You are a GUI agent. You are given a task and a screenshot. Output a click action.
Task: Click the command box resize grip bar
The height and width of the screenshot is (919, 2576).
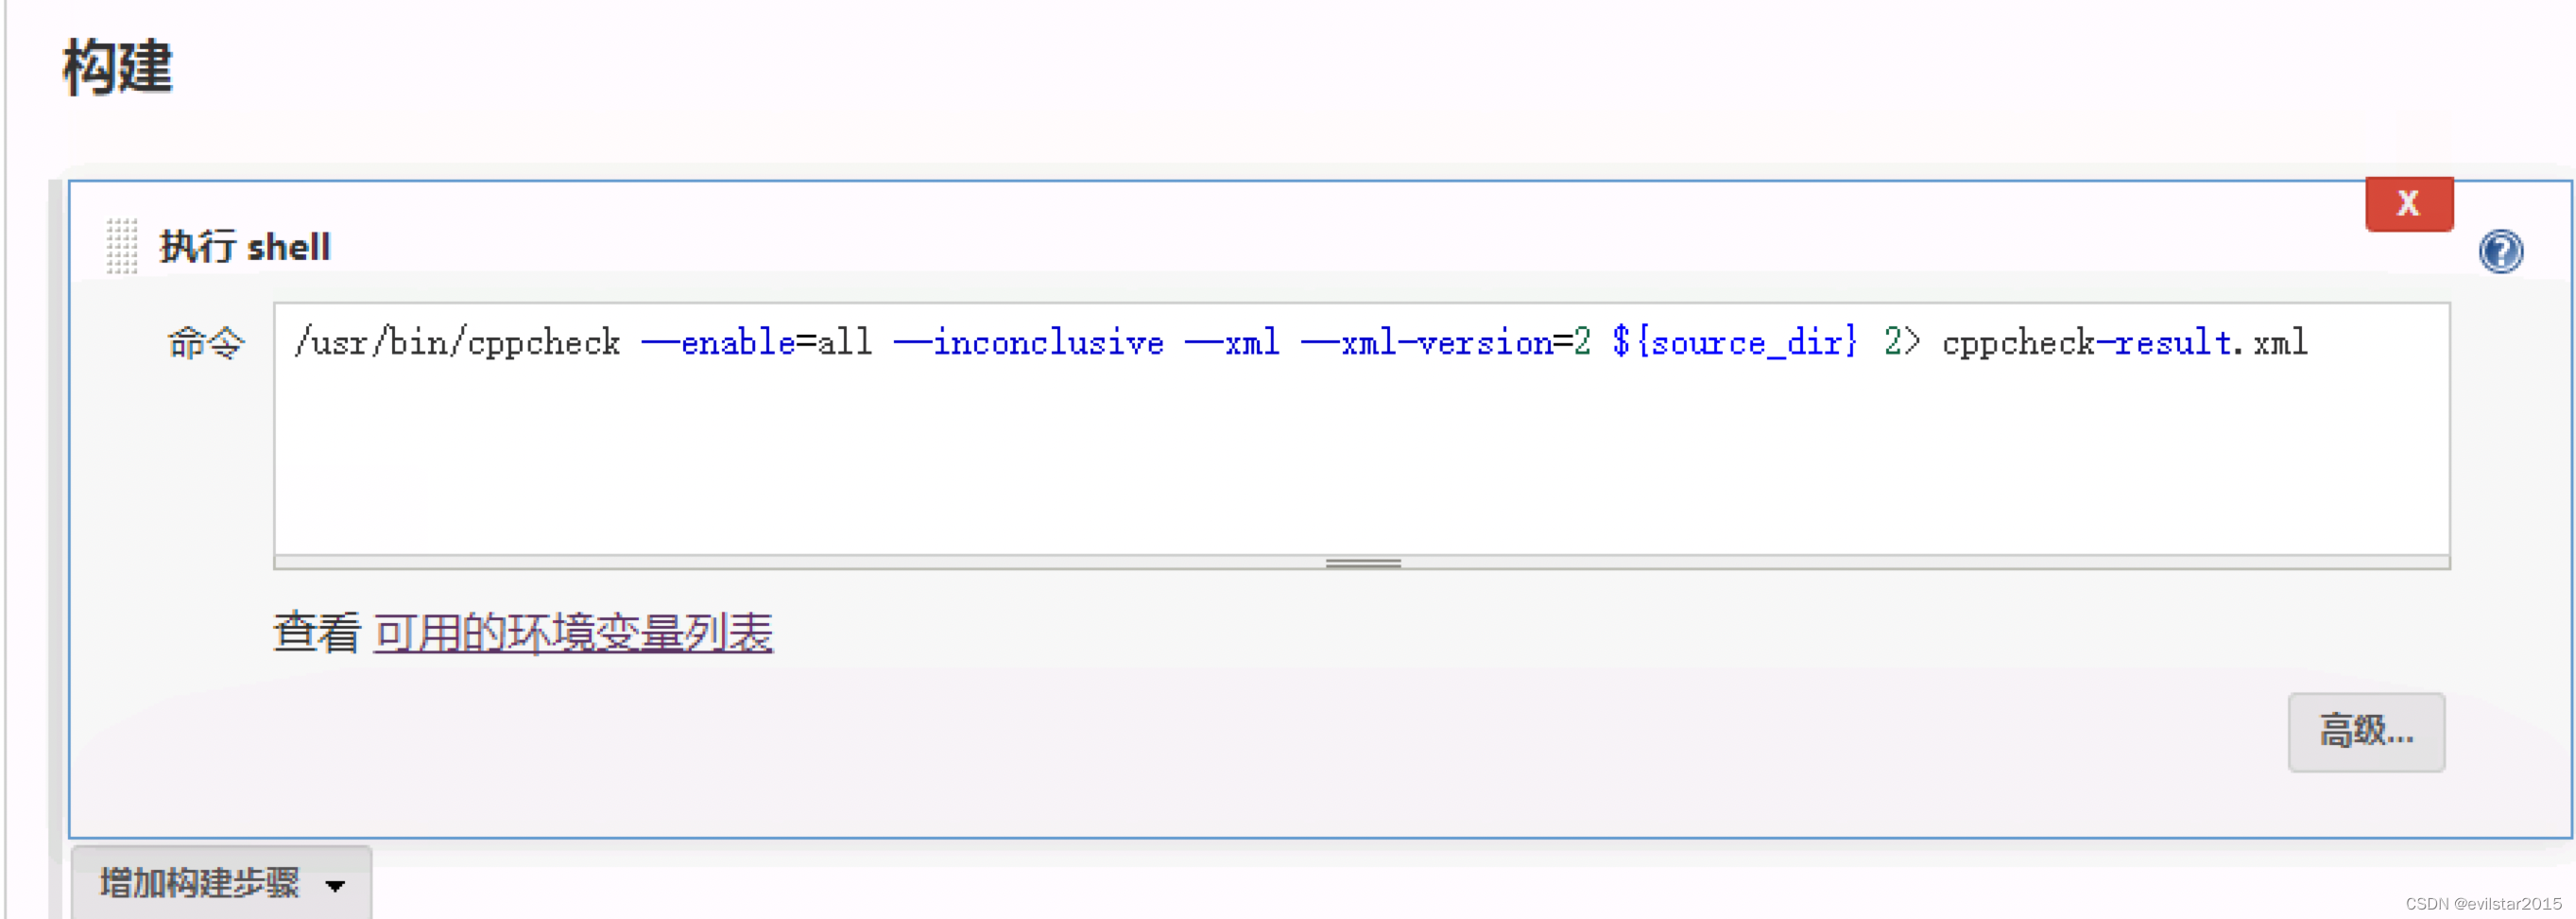coord(1361,563)
